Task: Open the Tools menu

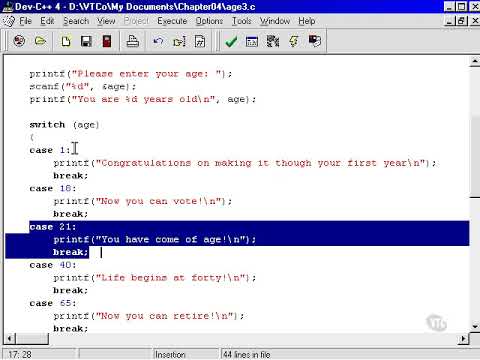Action: click(241, 21)
